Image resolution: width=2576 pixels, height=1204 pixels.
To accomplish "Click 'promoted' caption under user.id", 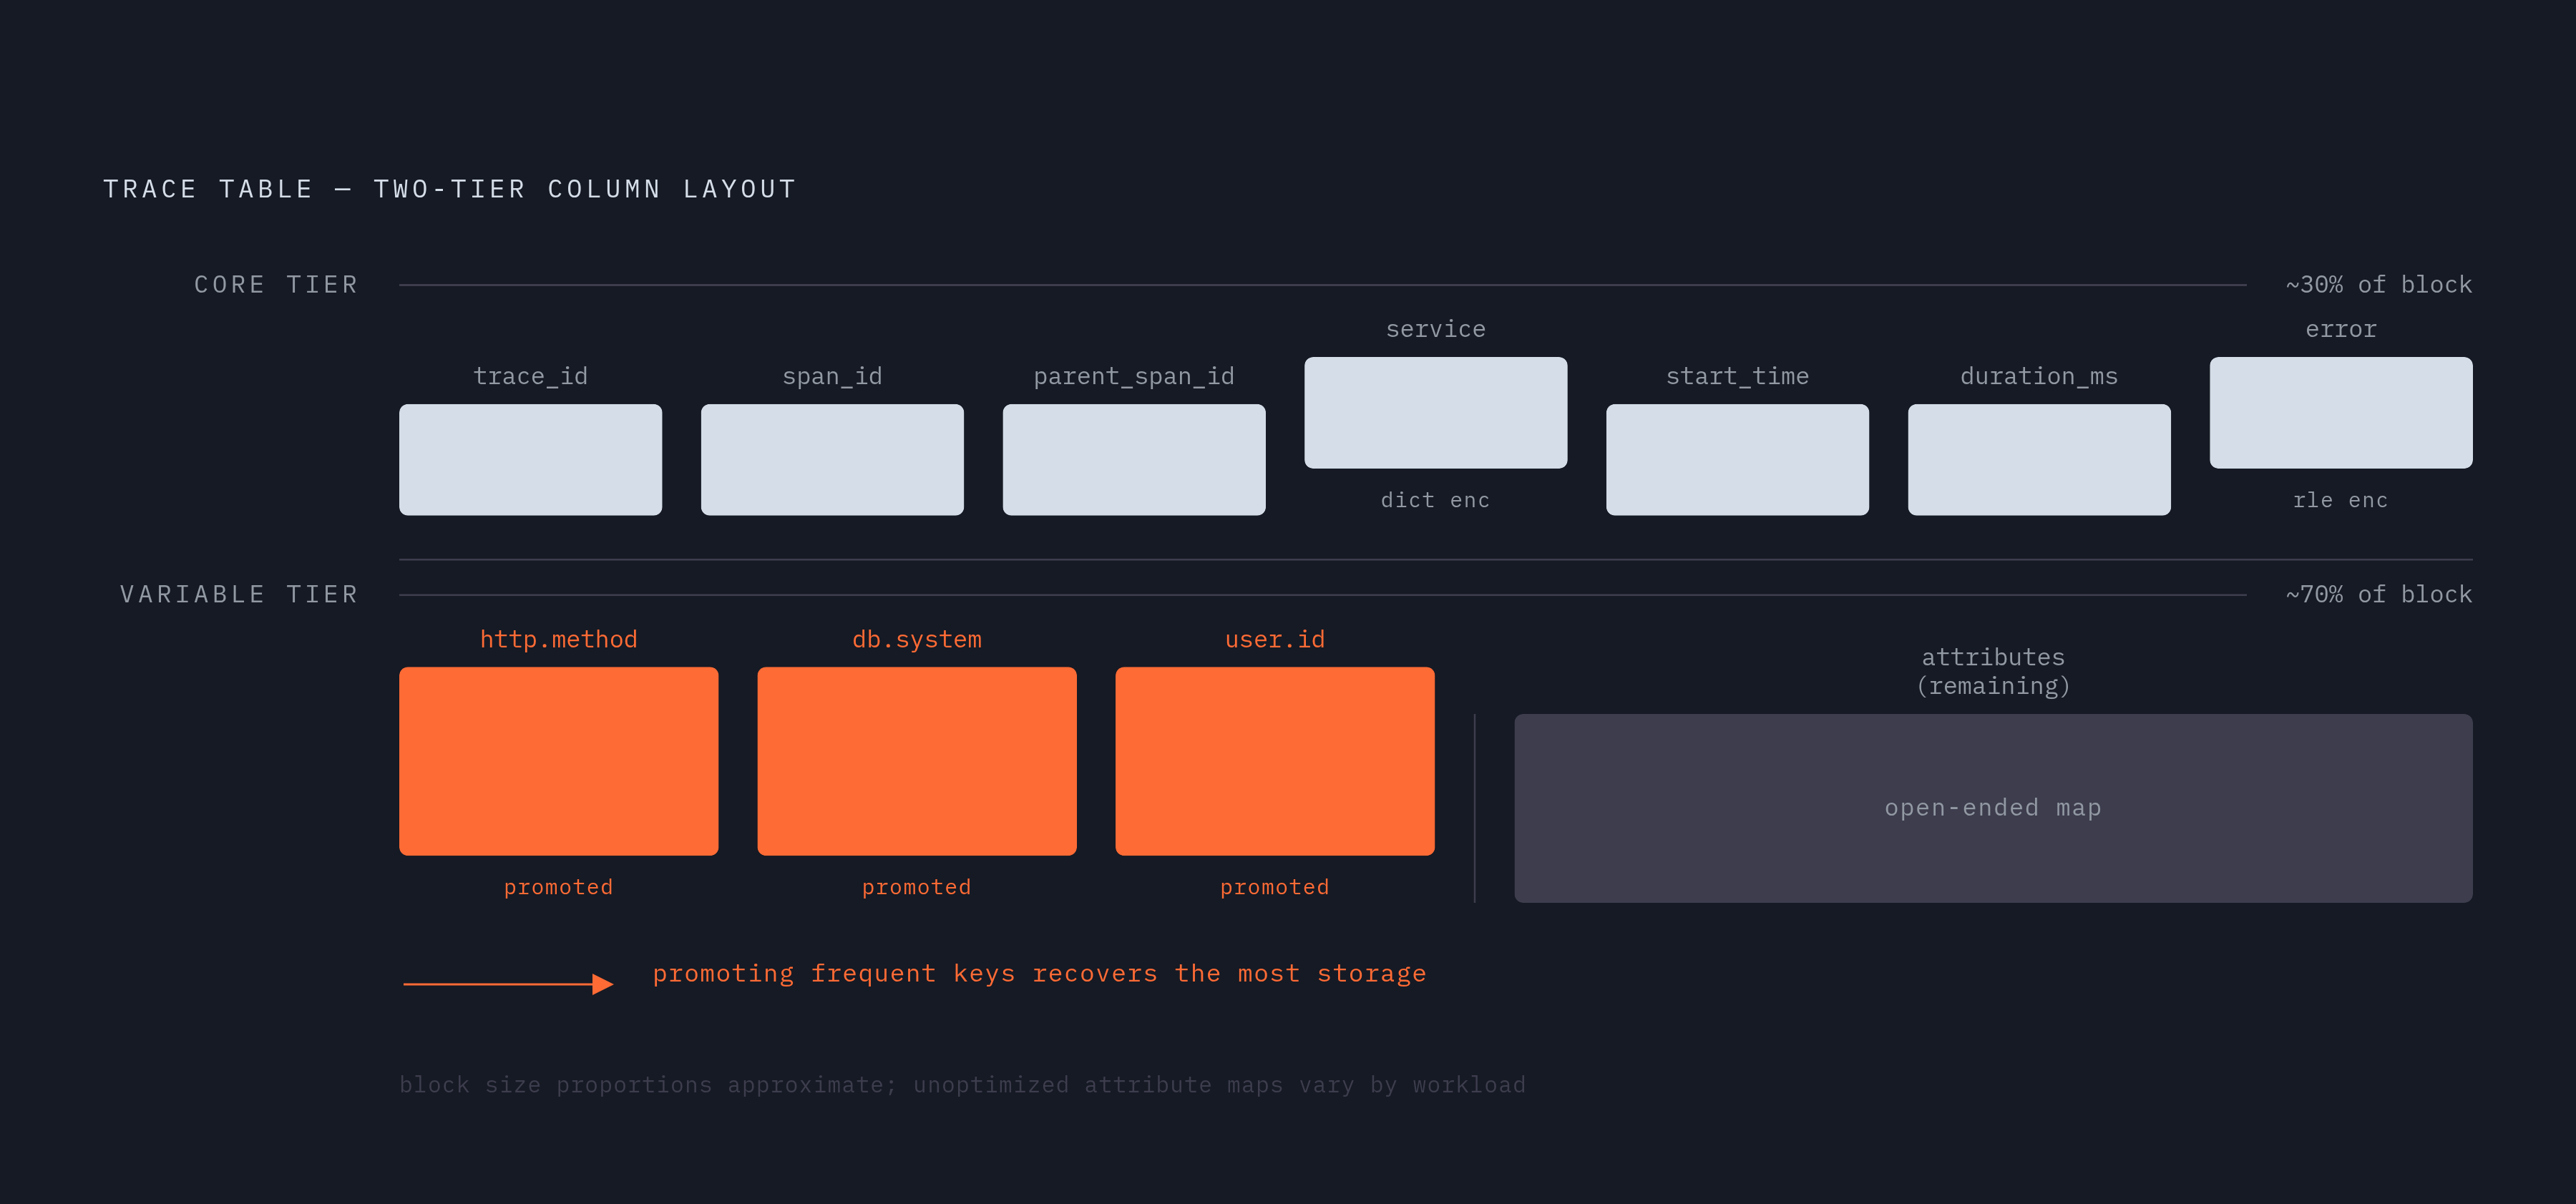I will coord(1275,887).
